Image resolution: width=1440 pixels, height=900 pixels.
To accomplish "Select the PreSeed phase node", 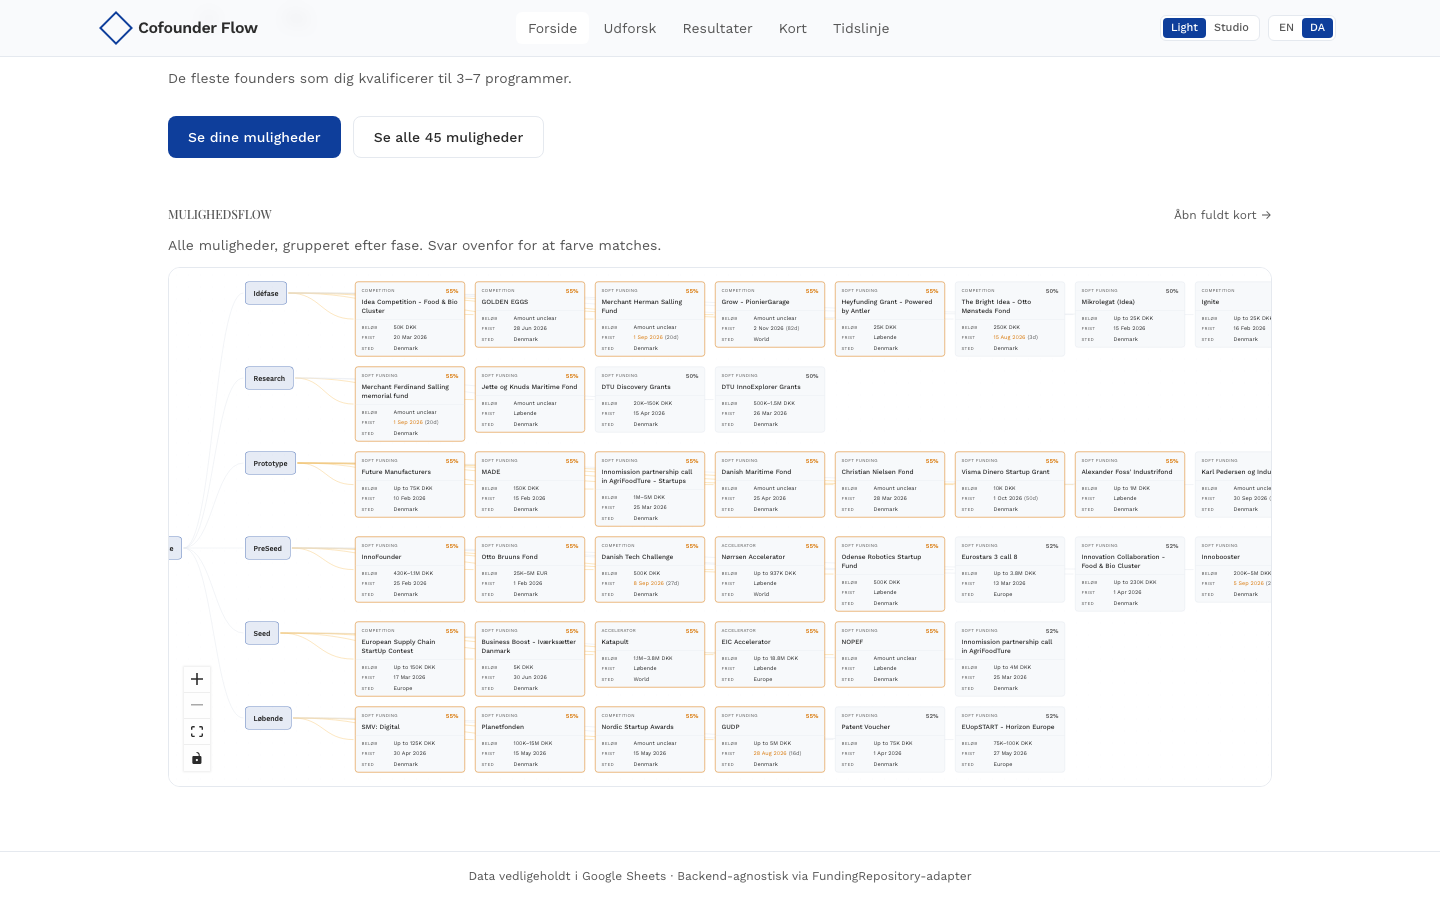I will click(268, 548).
